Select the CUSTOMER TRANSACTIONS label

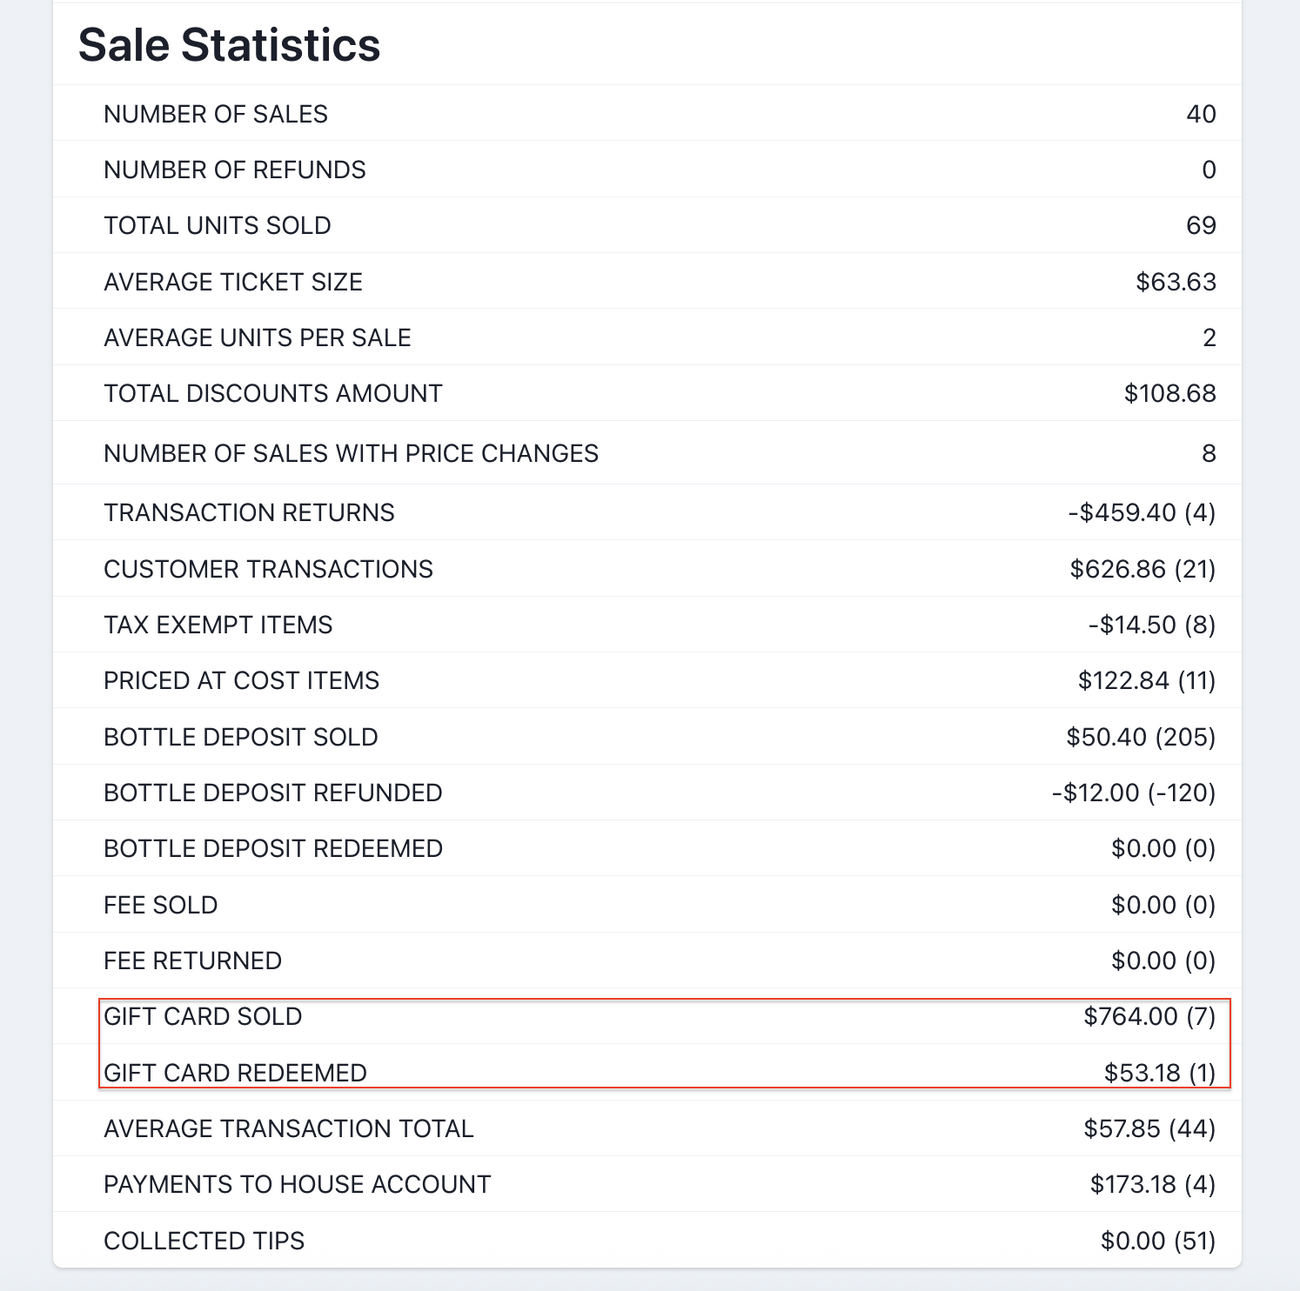click(x=268, y=569)
